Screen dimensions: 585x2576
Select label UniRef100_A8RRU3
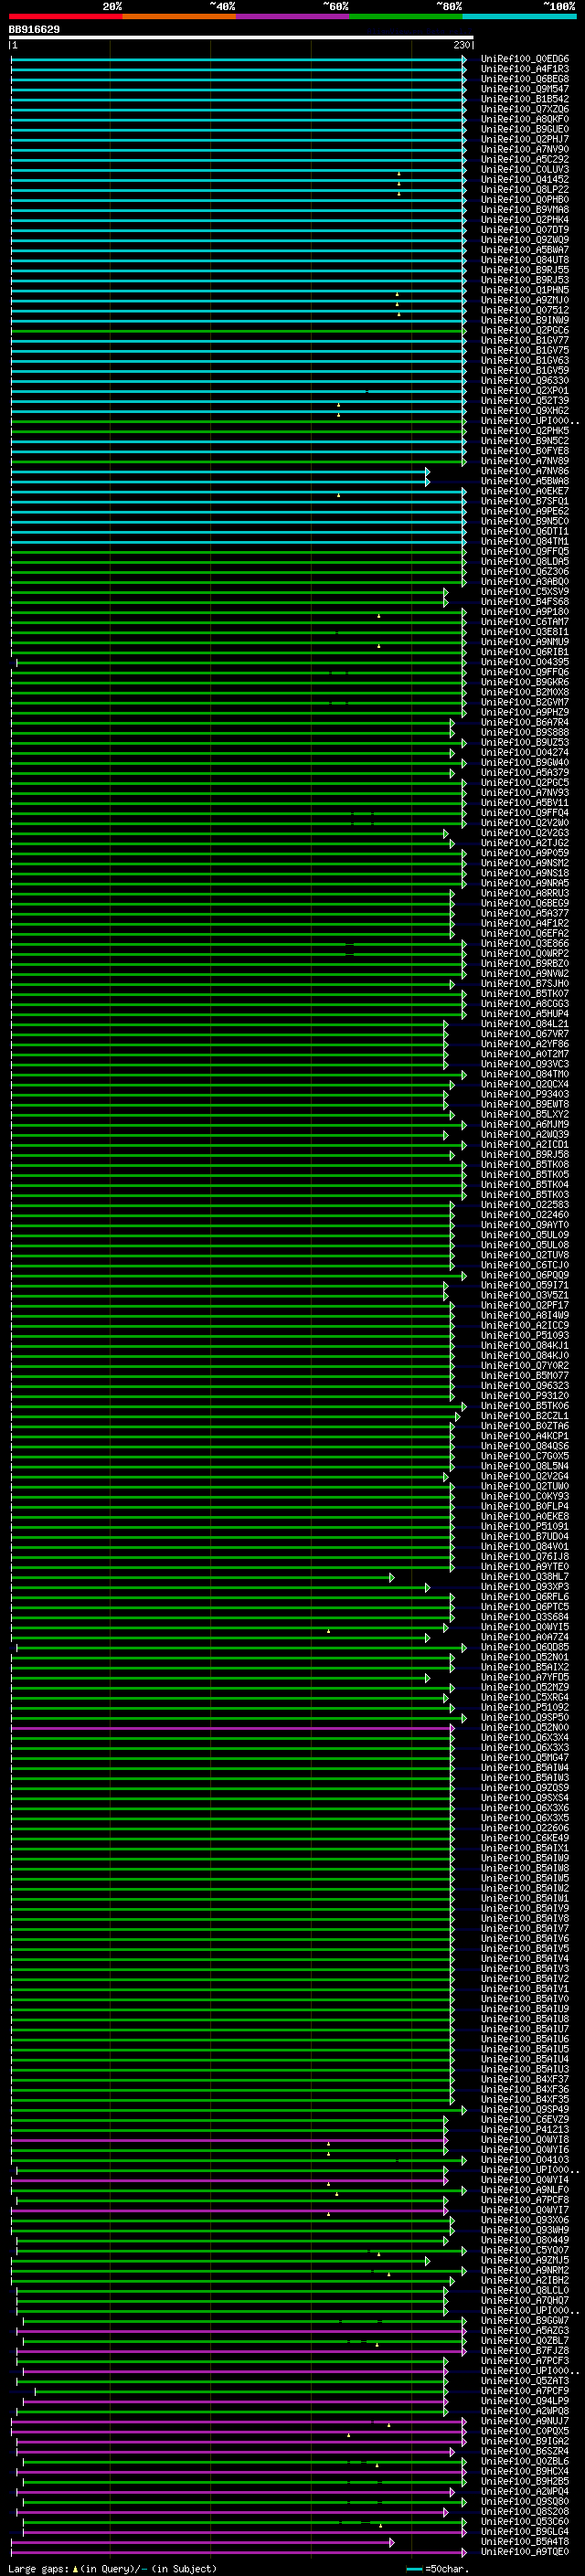coord(524,893)
